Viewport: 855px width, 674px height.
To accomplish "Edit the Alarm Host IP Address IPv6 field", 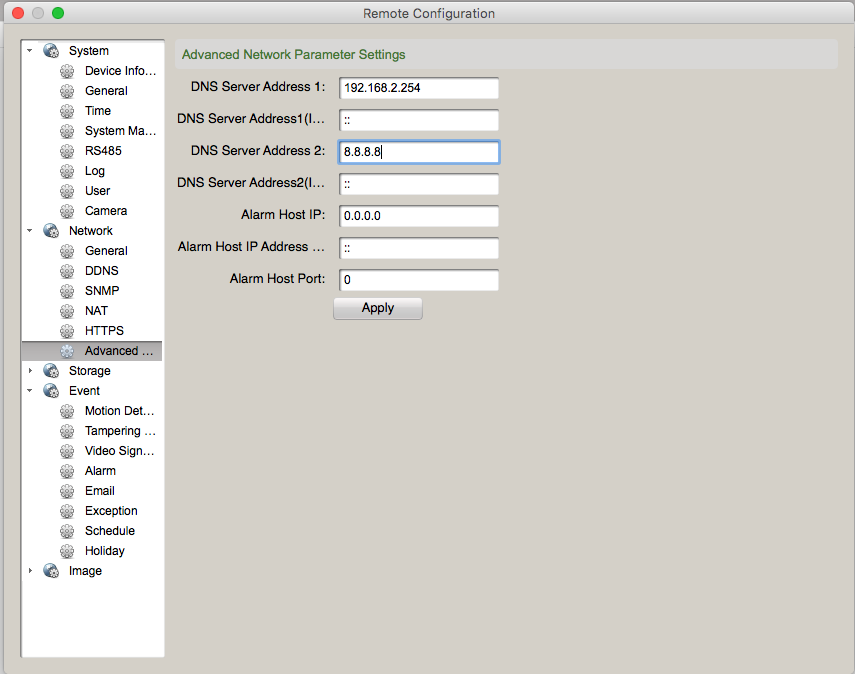I will [x=419, y=248].
